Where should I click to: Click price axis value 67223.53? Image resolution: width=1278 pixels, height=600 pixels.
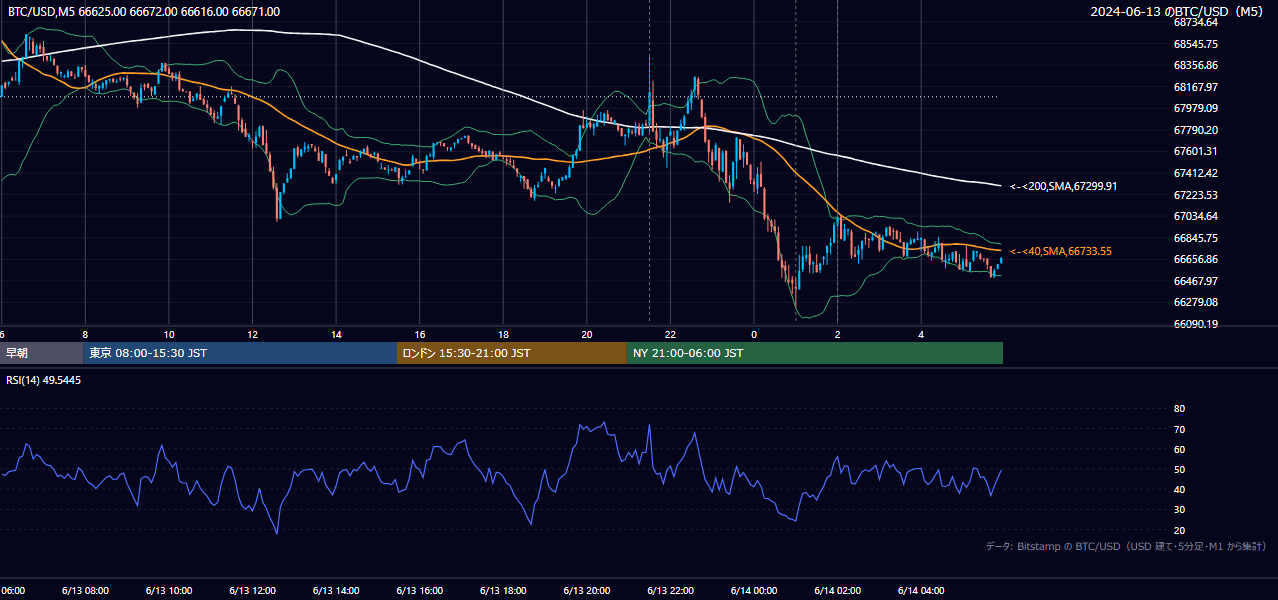(x=1195, y=195)
